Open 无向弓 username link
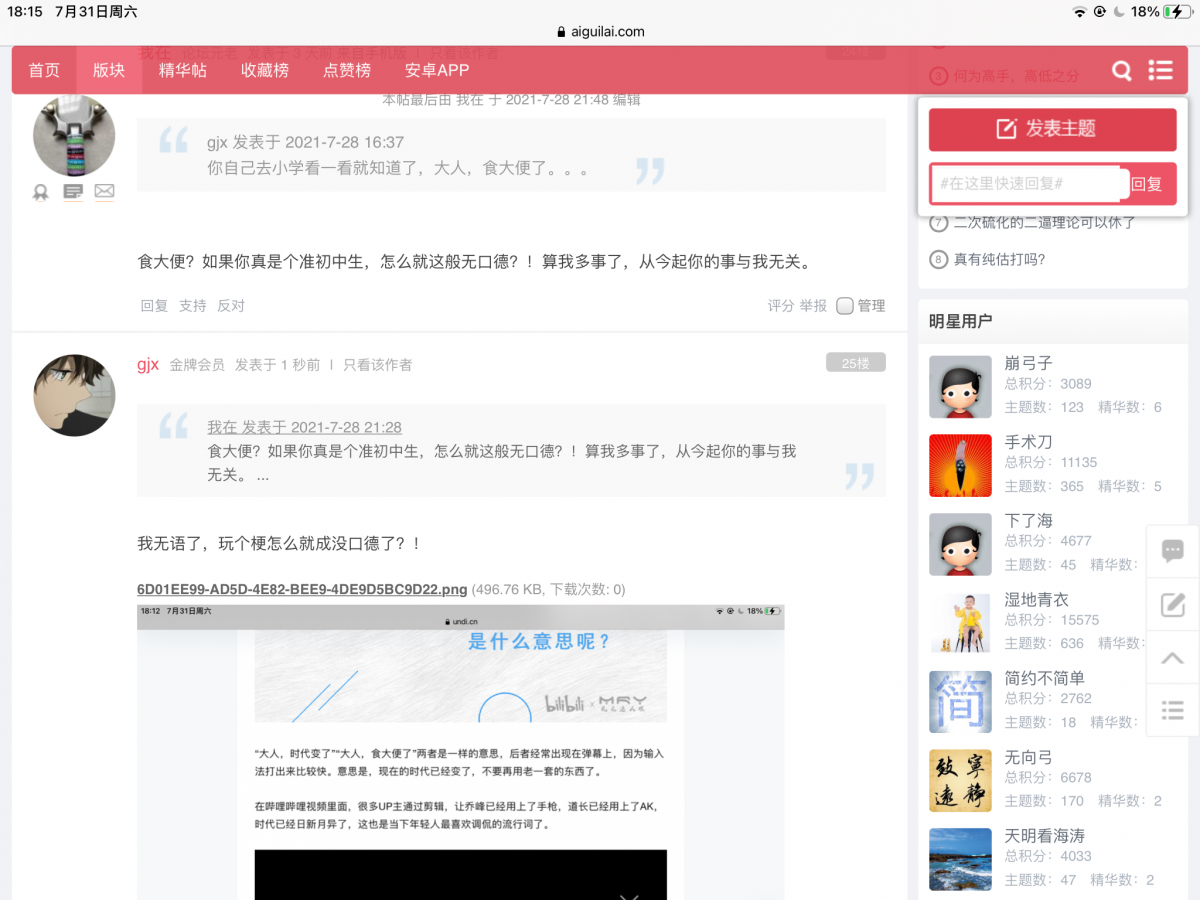Image resolution: width=1200 pixels, height=900 pixels. [x=1029, y=757]
